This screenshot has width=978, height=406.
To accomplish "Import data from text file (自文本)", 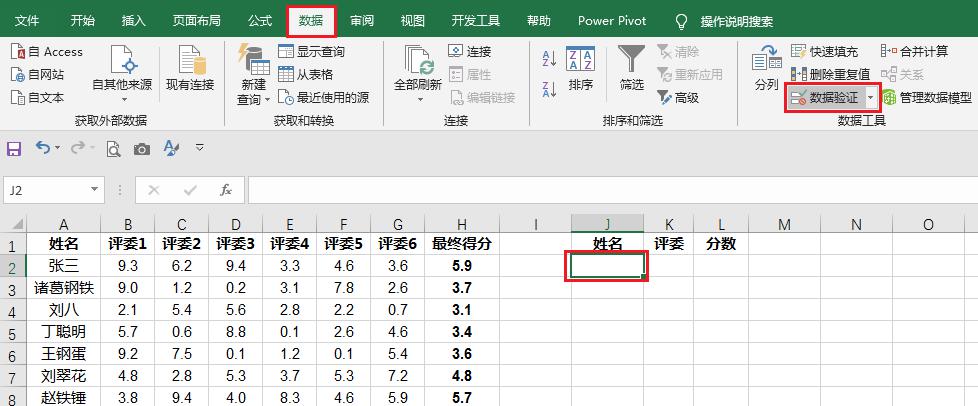I will [x=37, y=97].
